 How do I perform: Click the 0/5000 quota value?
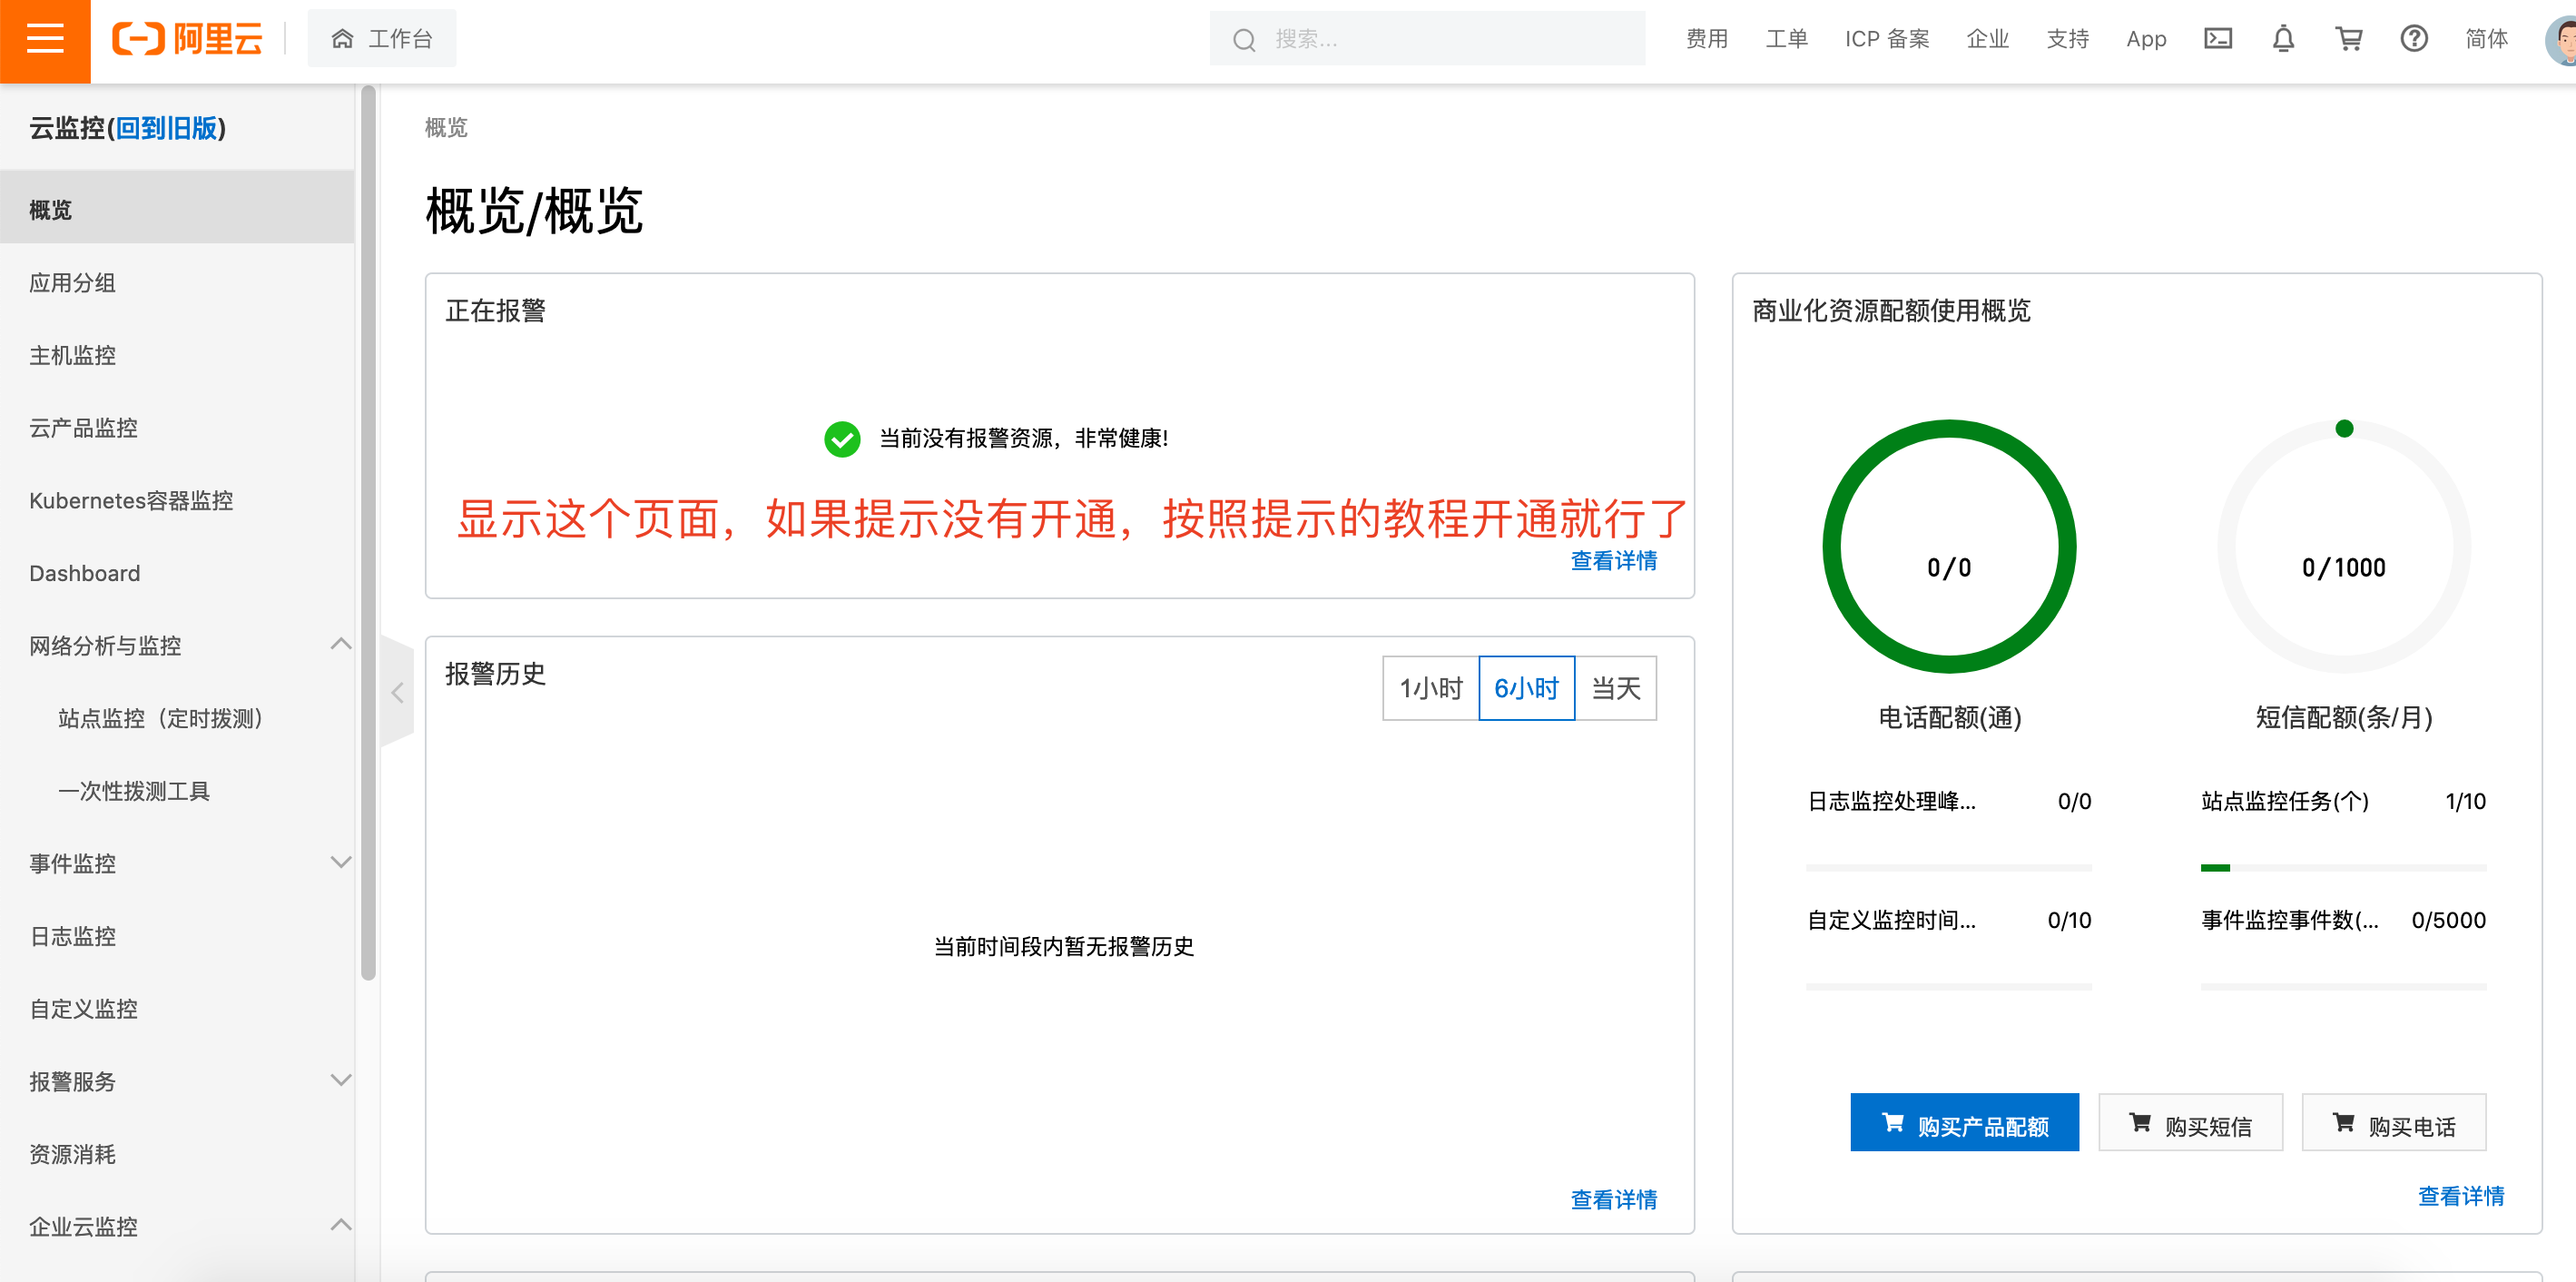click(x=2448, y=920)
